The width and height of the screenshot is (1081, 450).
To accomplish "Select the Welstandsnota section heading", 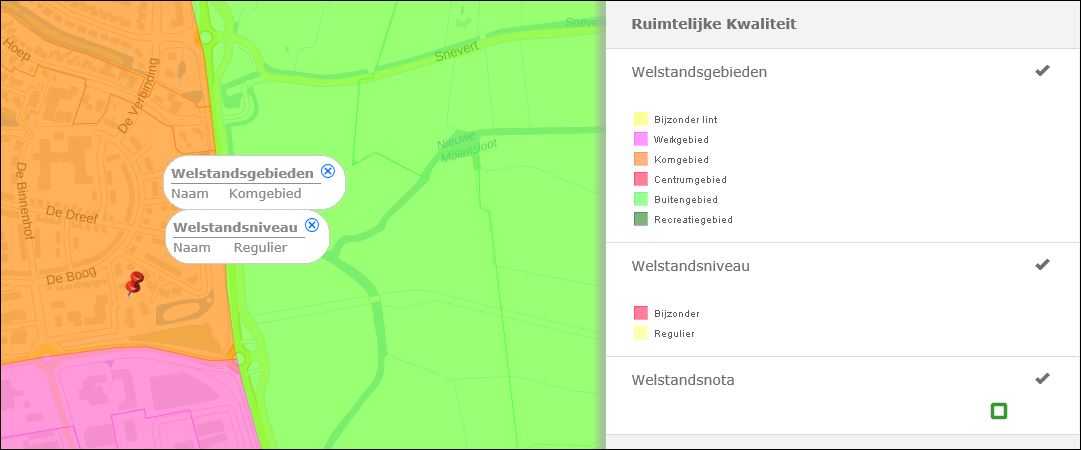I will click(683, 380).
